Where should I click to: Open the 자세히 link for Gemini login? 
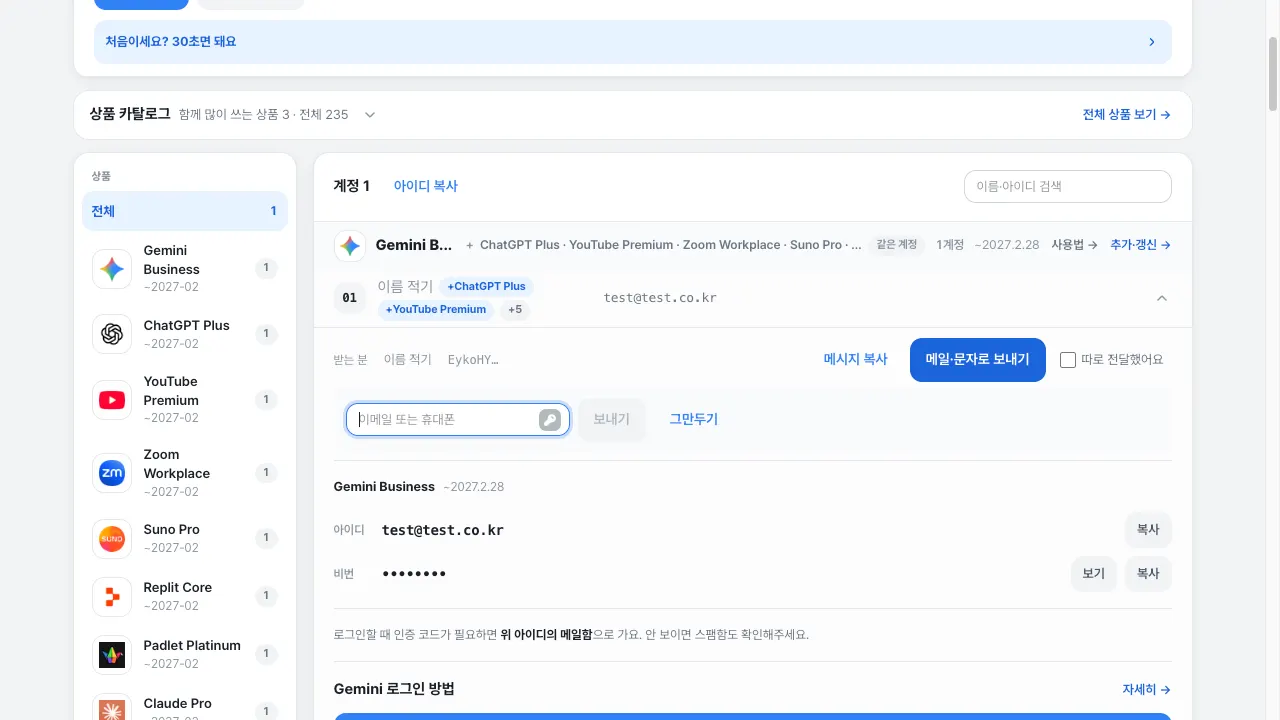click(1146, 690)
